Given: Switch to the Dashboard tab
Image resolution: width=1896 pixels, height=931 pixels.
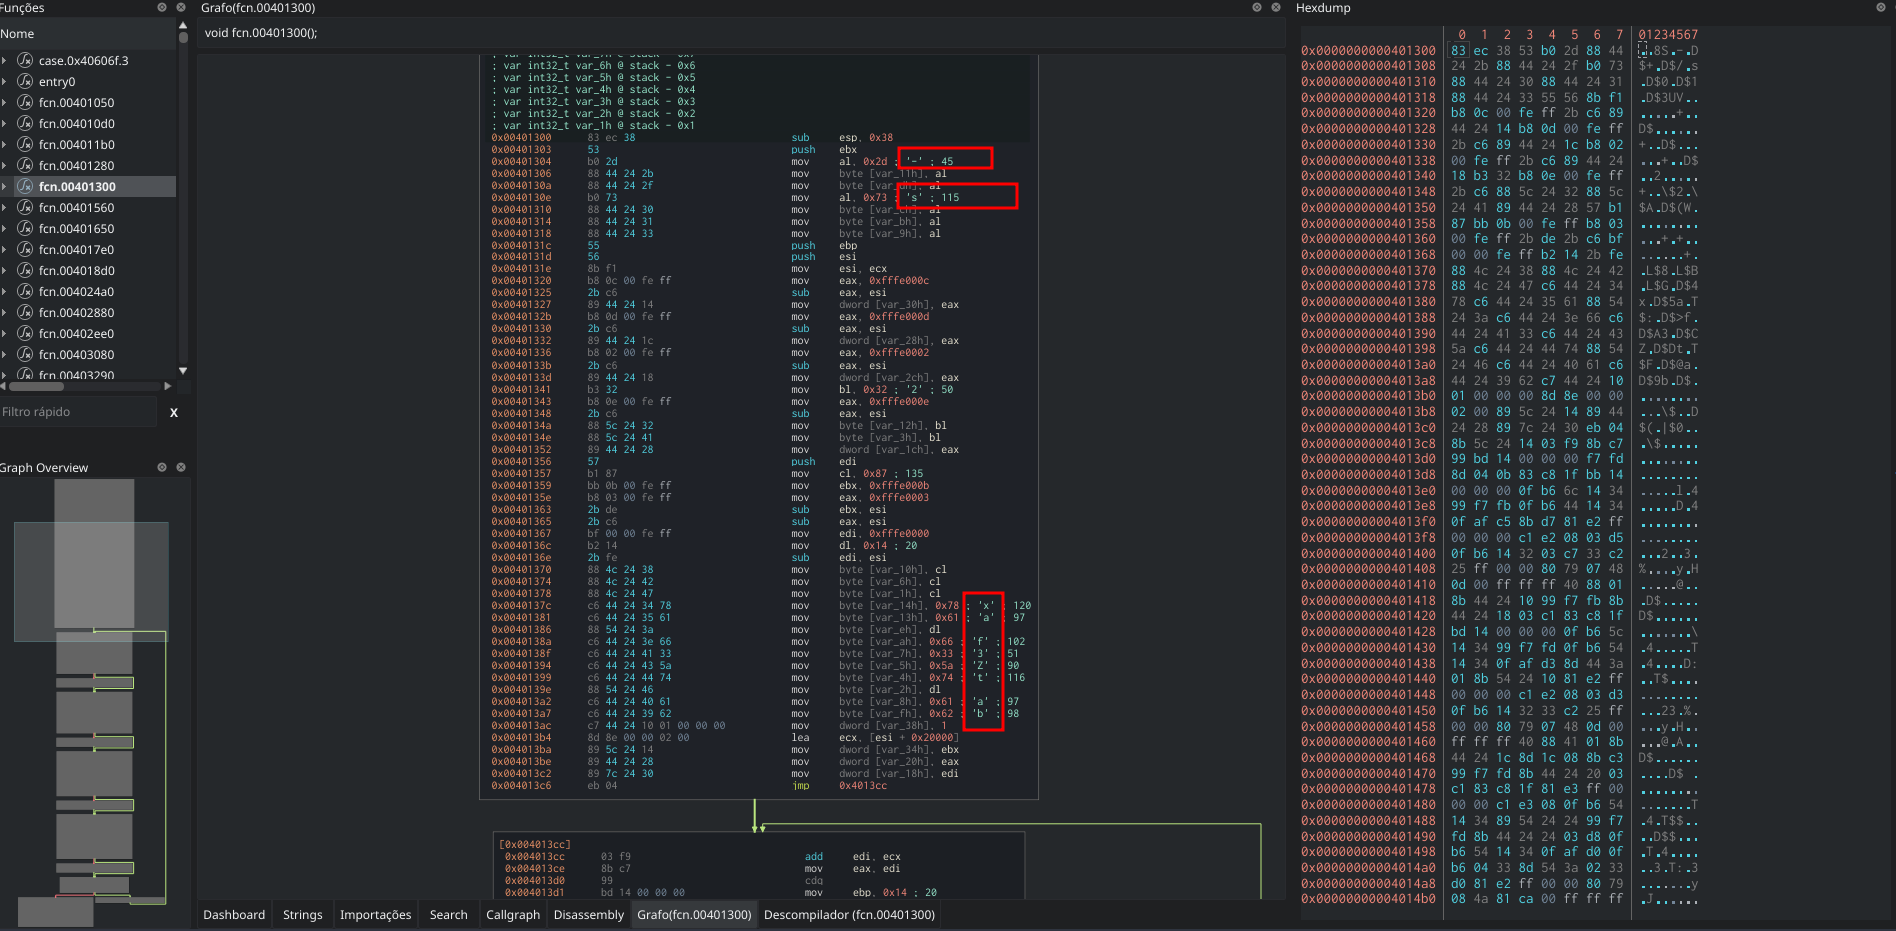Looking at the screenshot, I should coord(234,914).
